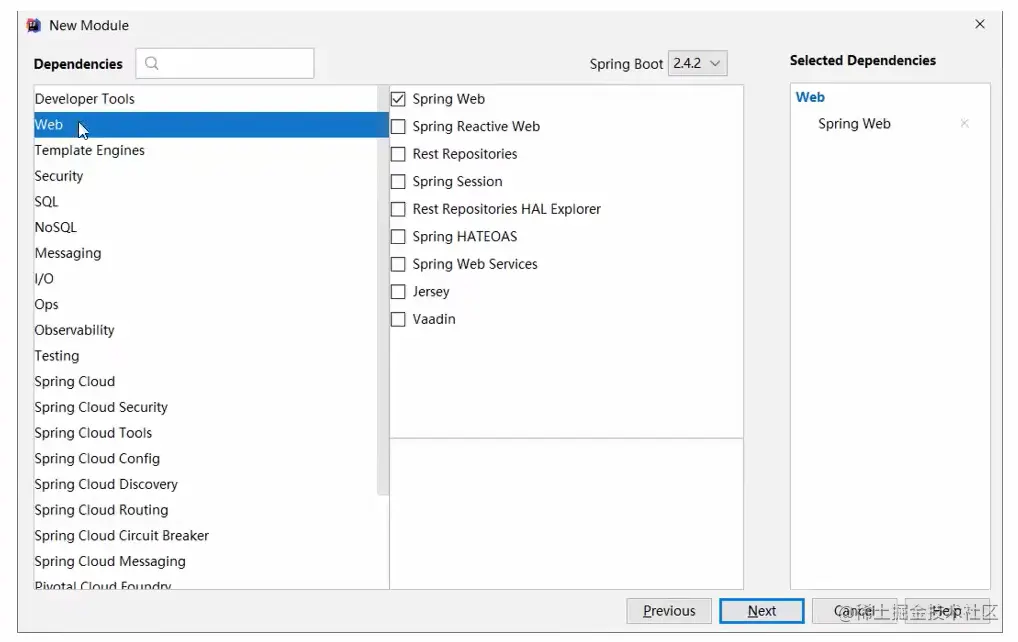Check the Jersey checkbox
This screenshot has width=1018, height=642.
tap(398, 292)
